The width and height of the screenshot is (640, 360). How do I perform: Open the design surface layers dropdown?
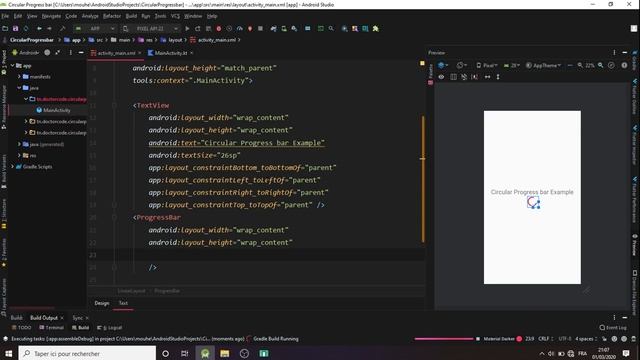click(443, 65)
